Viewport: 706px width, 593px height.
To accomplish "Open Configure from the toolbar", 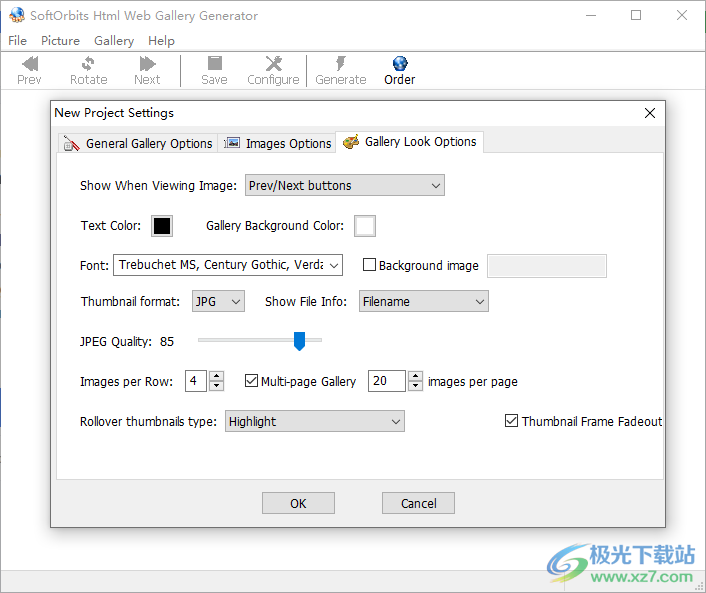I will tap(273, 71).
